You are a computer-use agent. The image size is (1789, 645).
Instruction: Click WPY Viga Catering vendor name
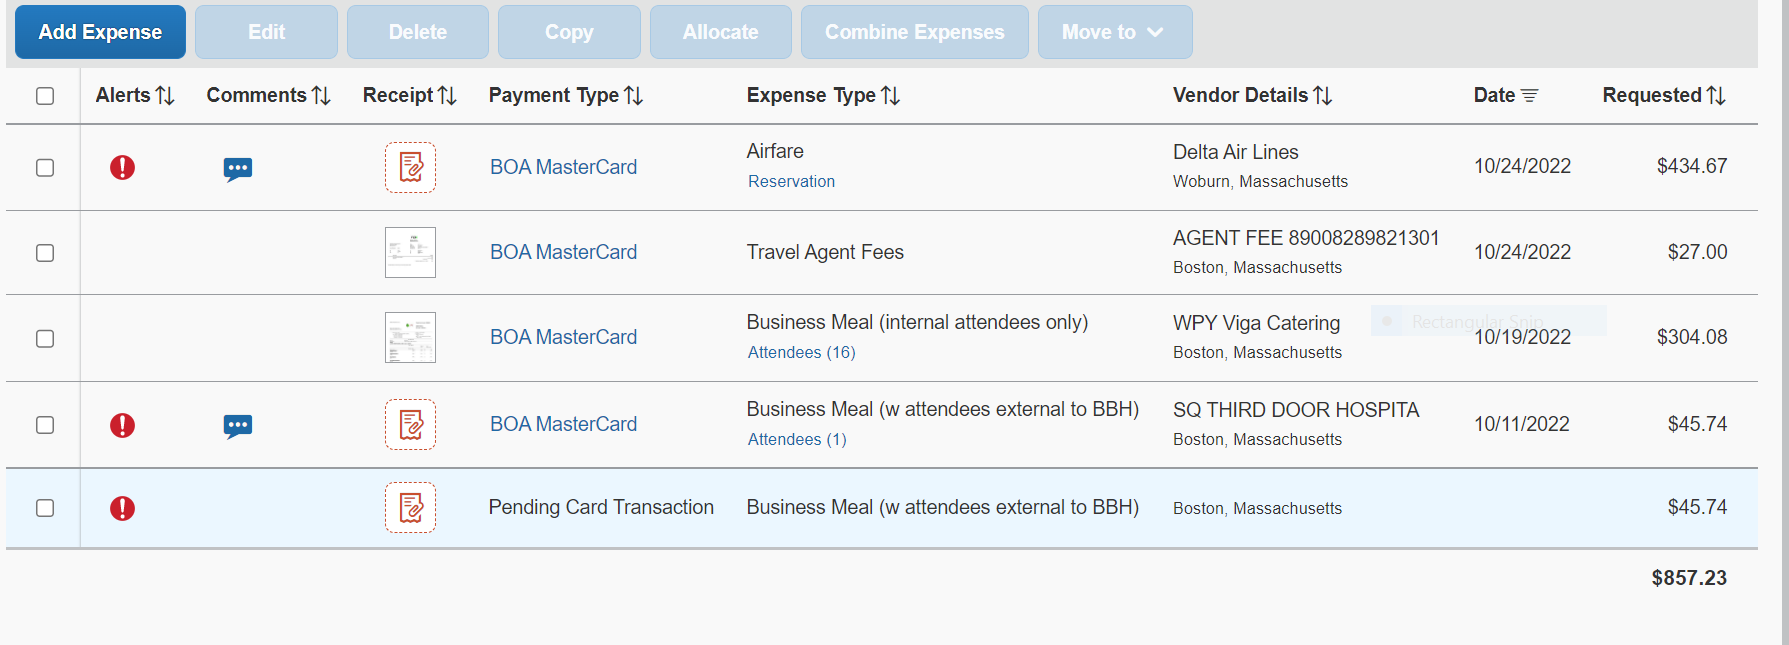(x=1256, y=323)
